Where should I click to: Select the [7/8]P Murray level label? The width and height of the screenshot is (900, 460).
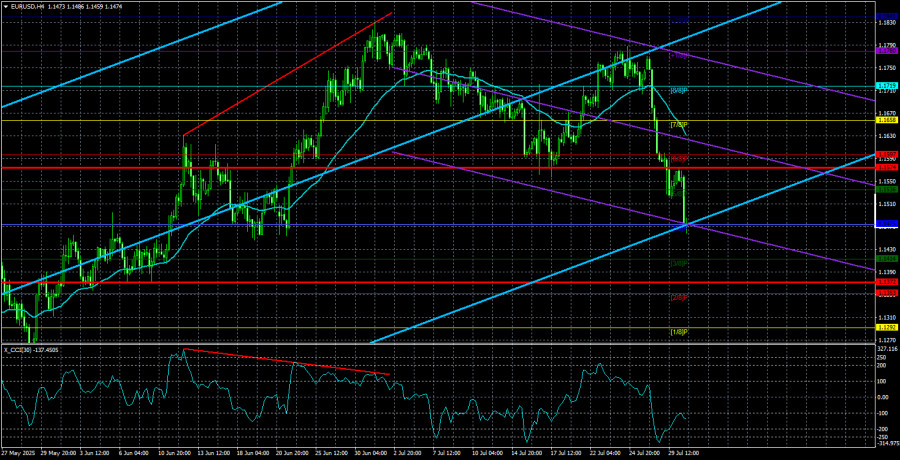(680, 125)
